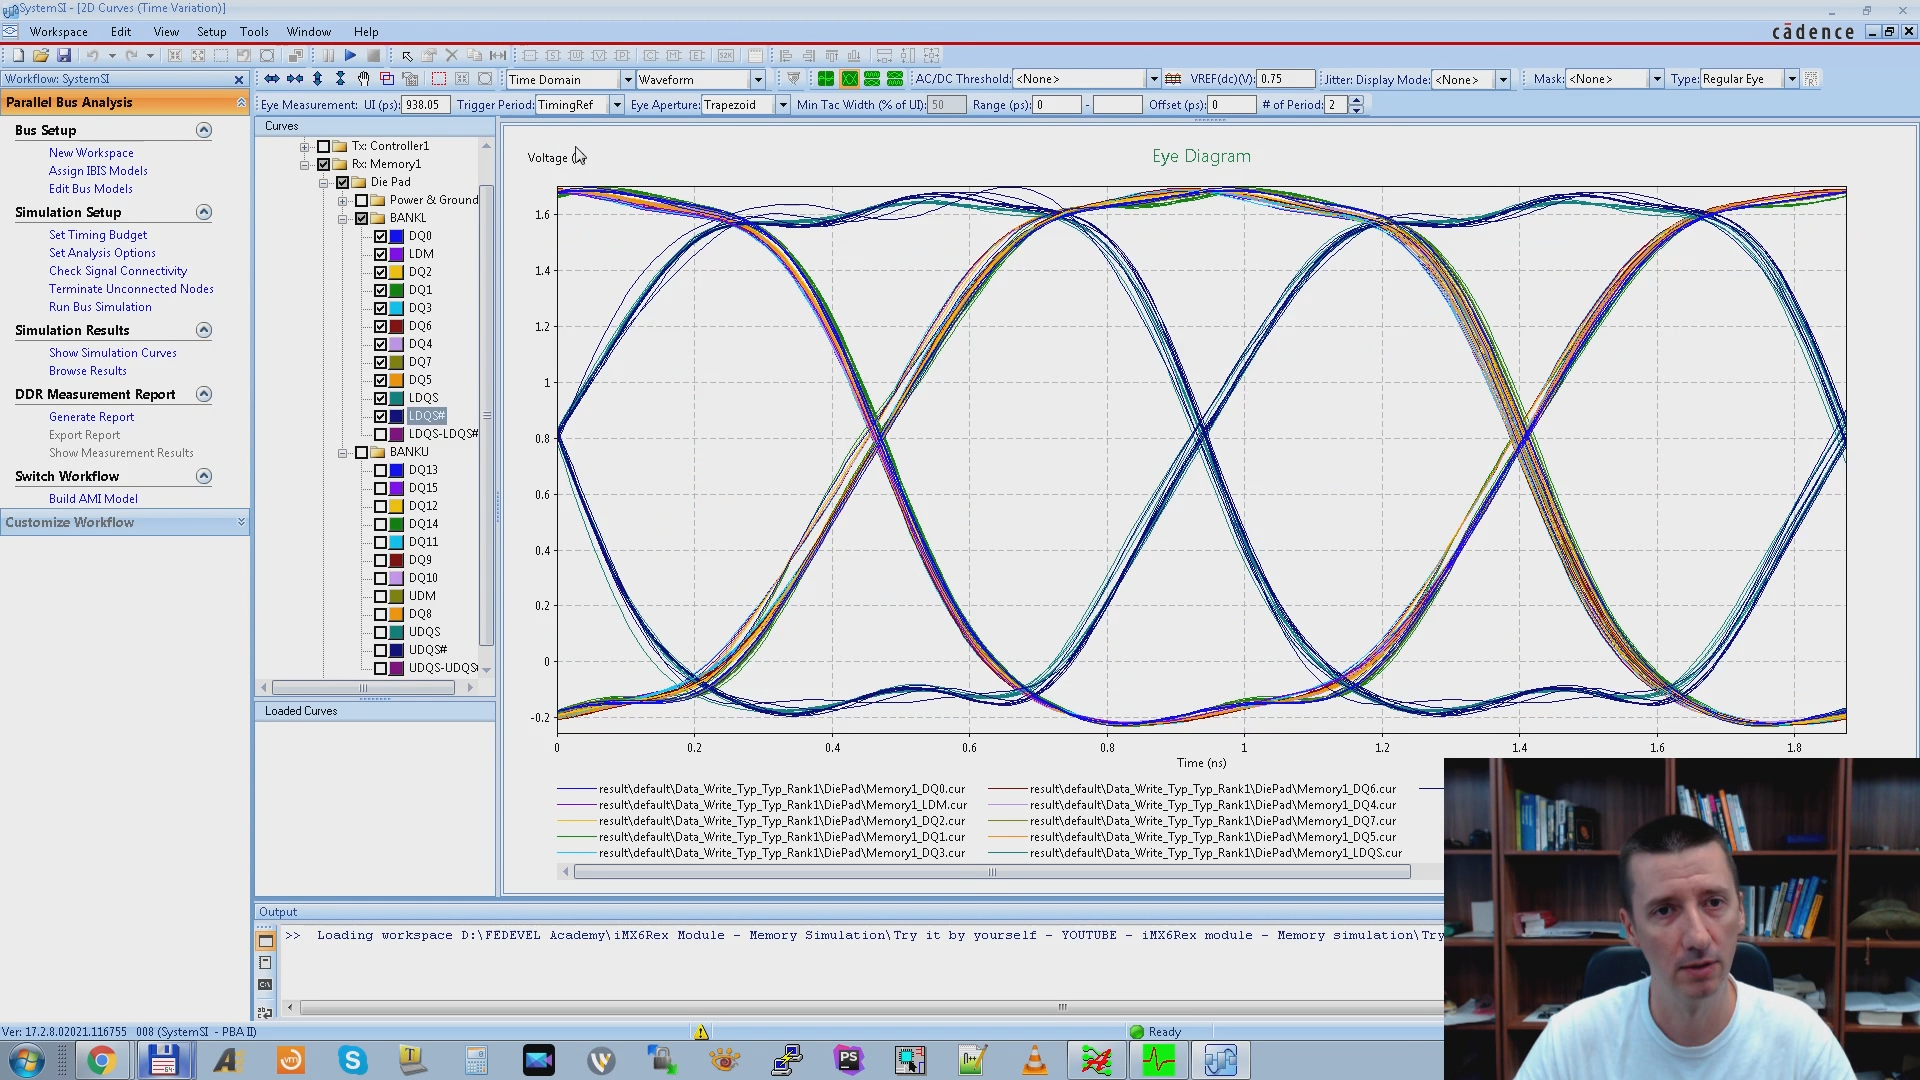The height and width of the screenshot is (1080, 1920).
Task: Click the horizontal zoom-out arrows icon
Action: 295,79
